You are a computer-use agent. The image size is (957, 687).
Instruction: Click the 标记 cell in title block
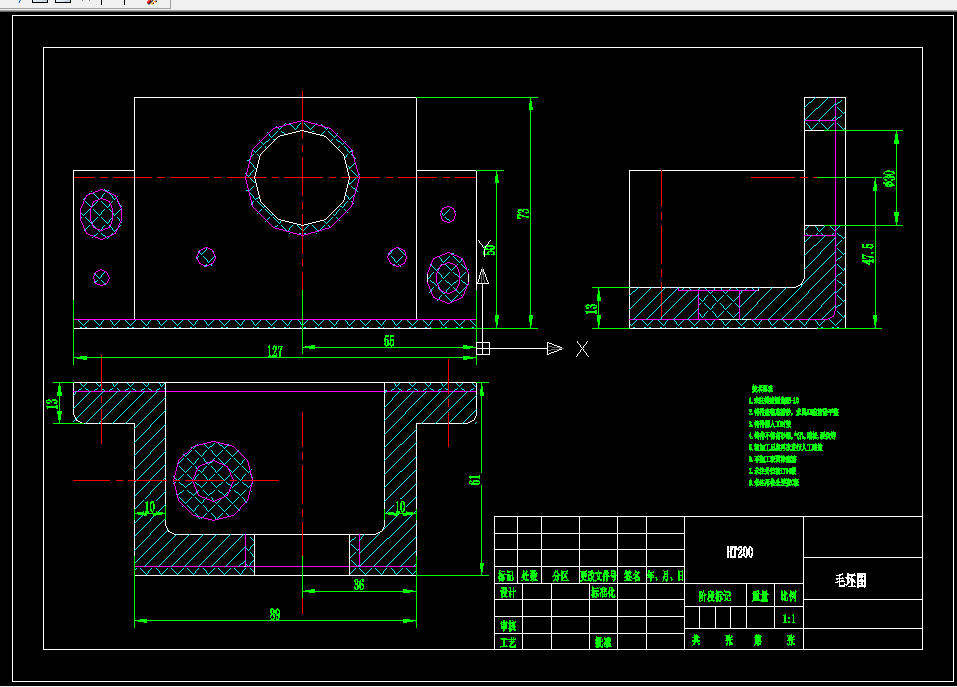(506, 575)
